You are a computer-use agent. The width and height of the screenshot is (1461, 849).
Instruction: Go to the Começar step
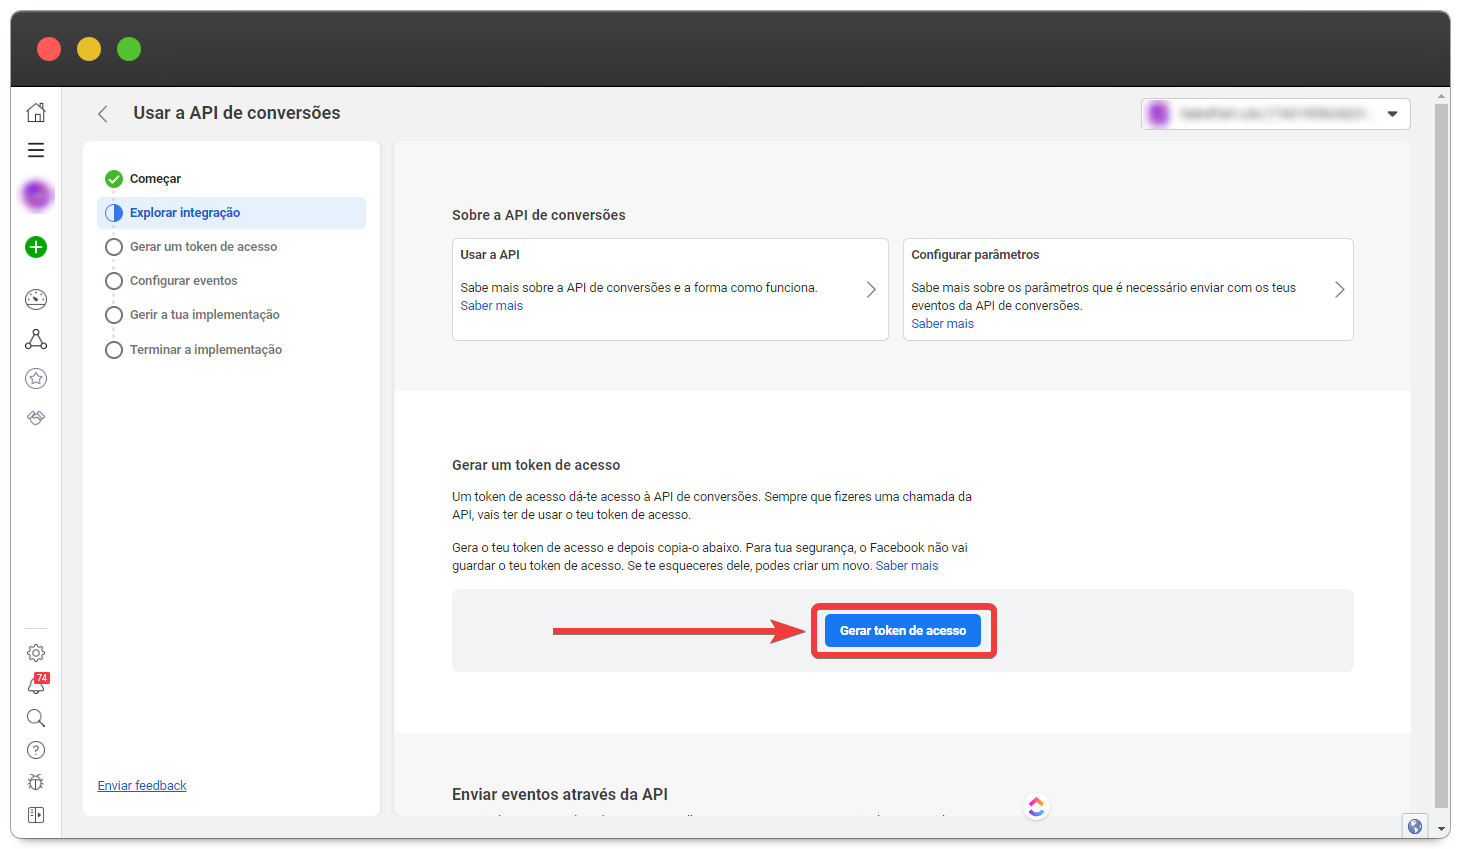coord(155,179)
